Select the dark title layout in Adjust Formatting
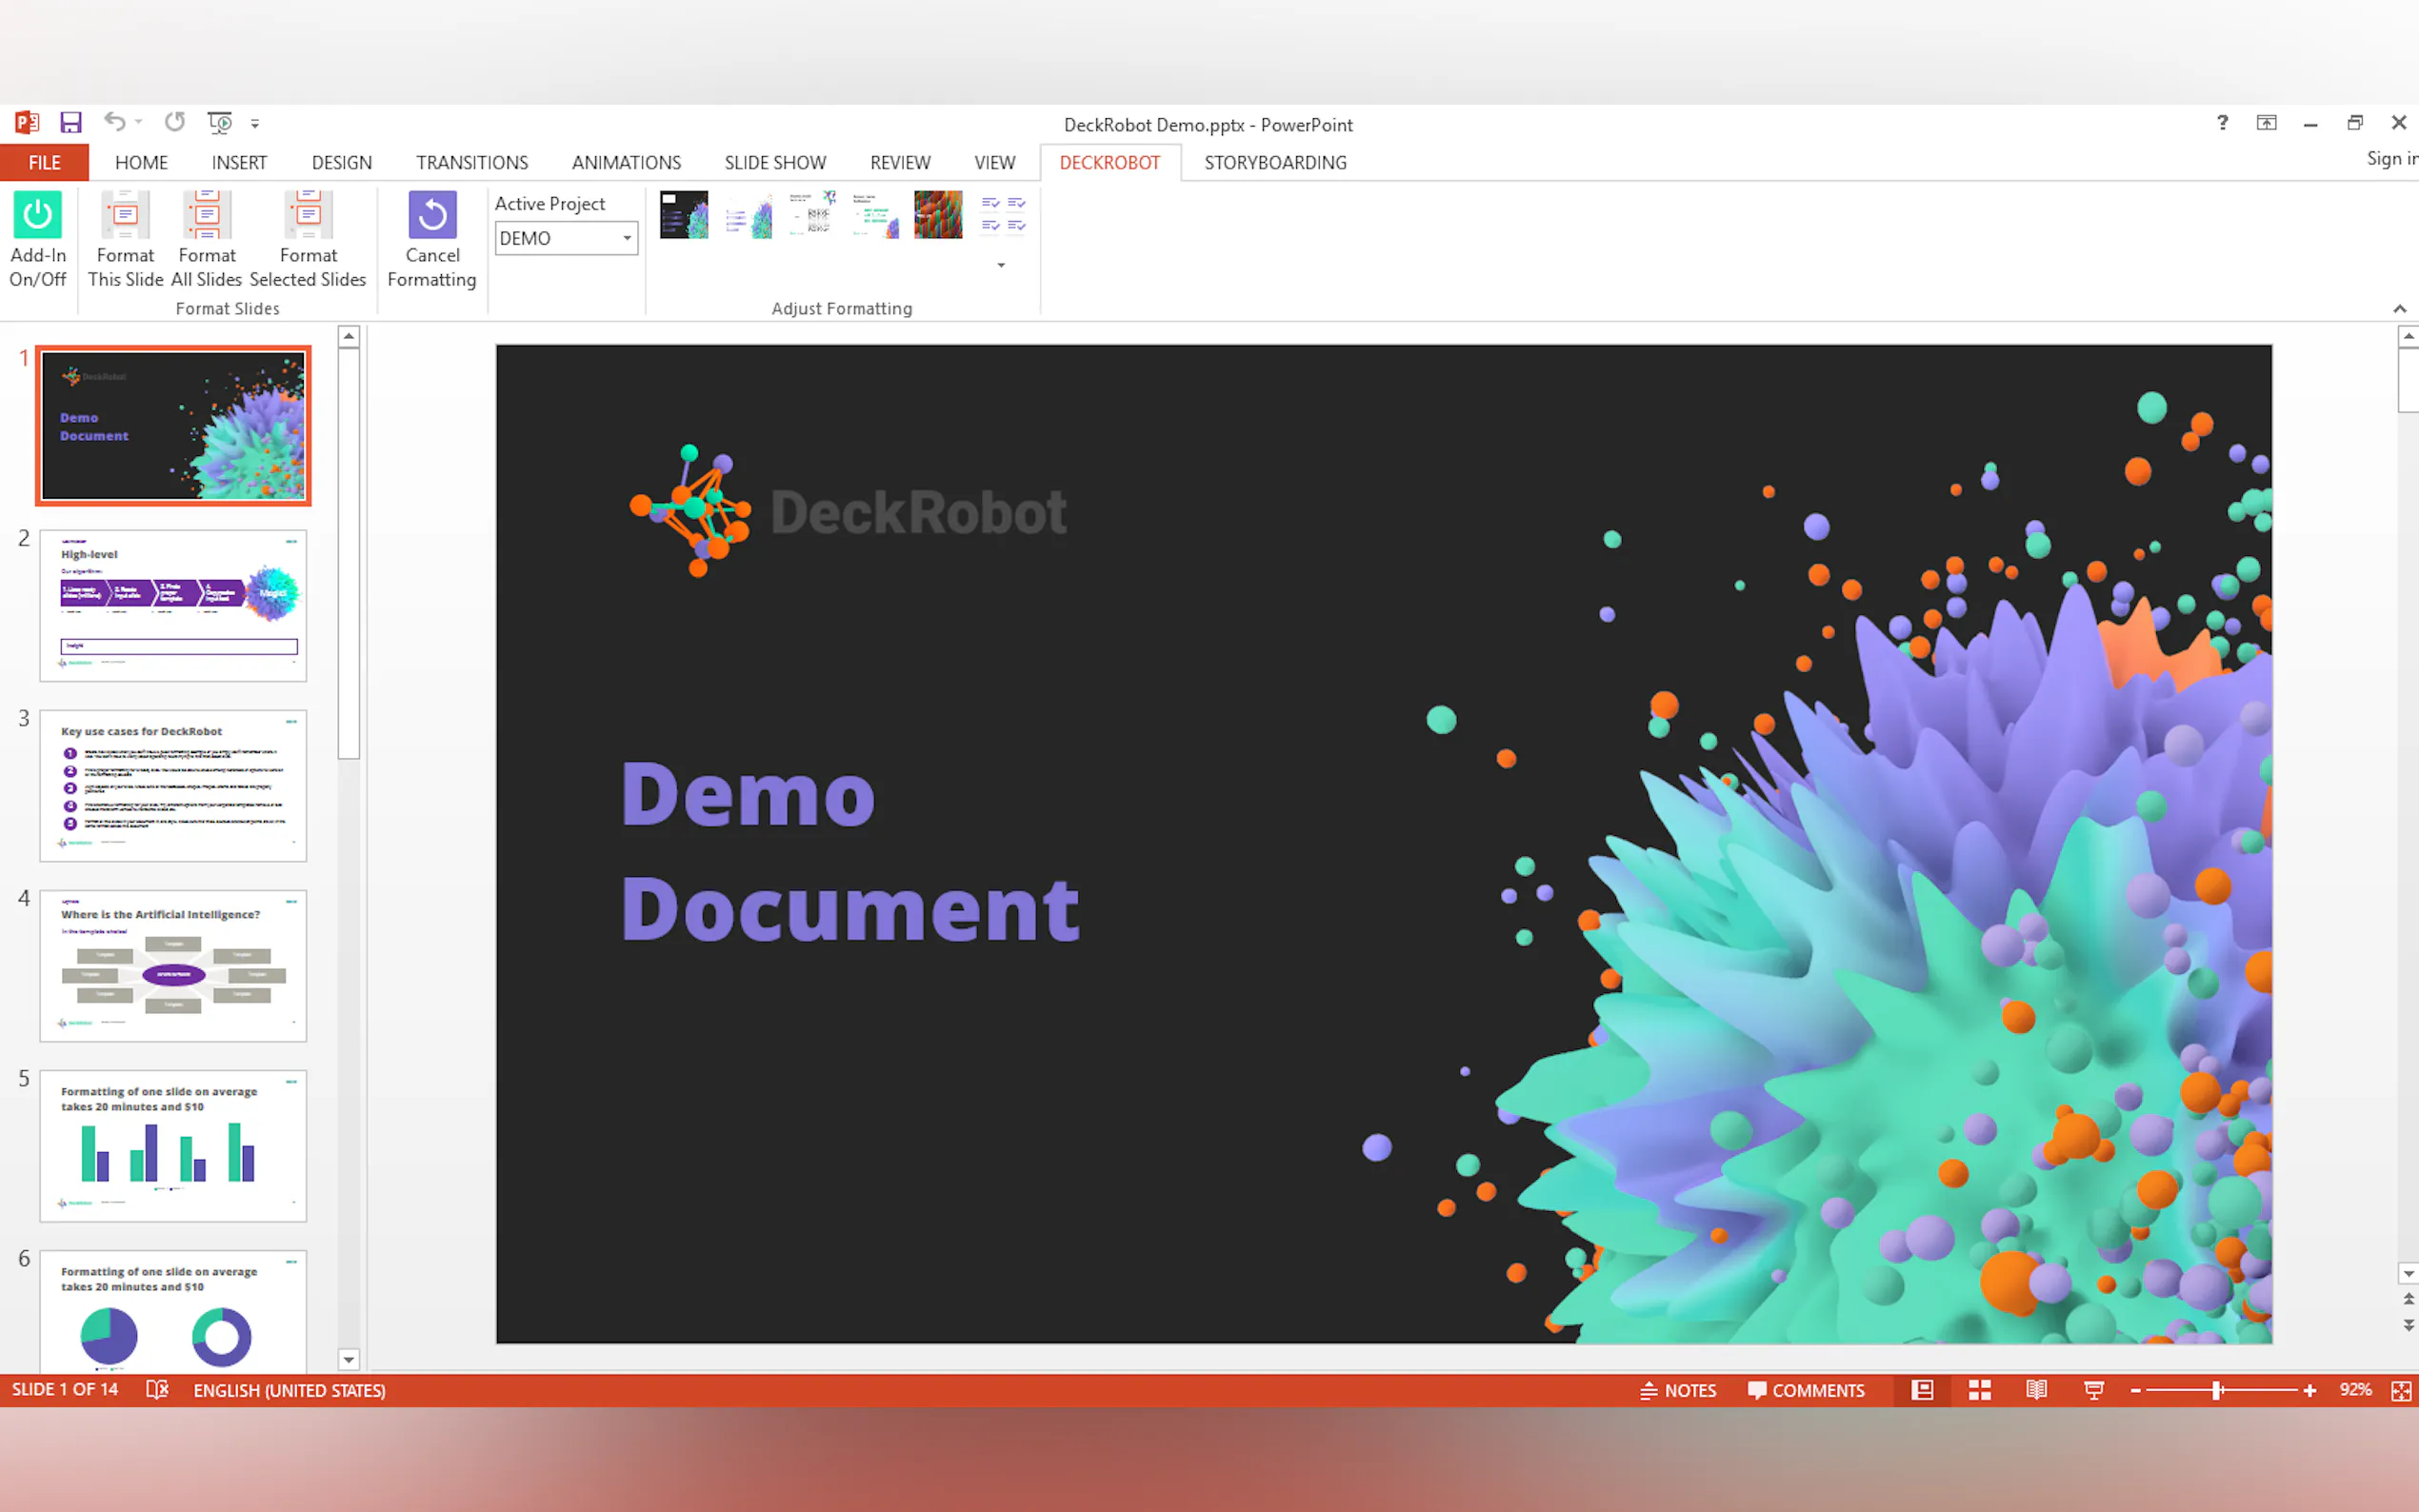The height and width of the screenshot is (1512, 2419). click(x=684, y=215)
